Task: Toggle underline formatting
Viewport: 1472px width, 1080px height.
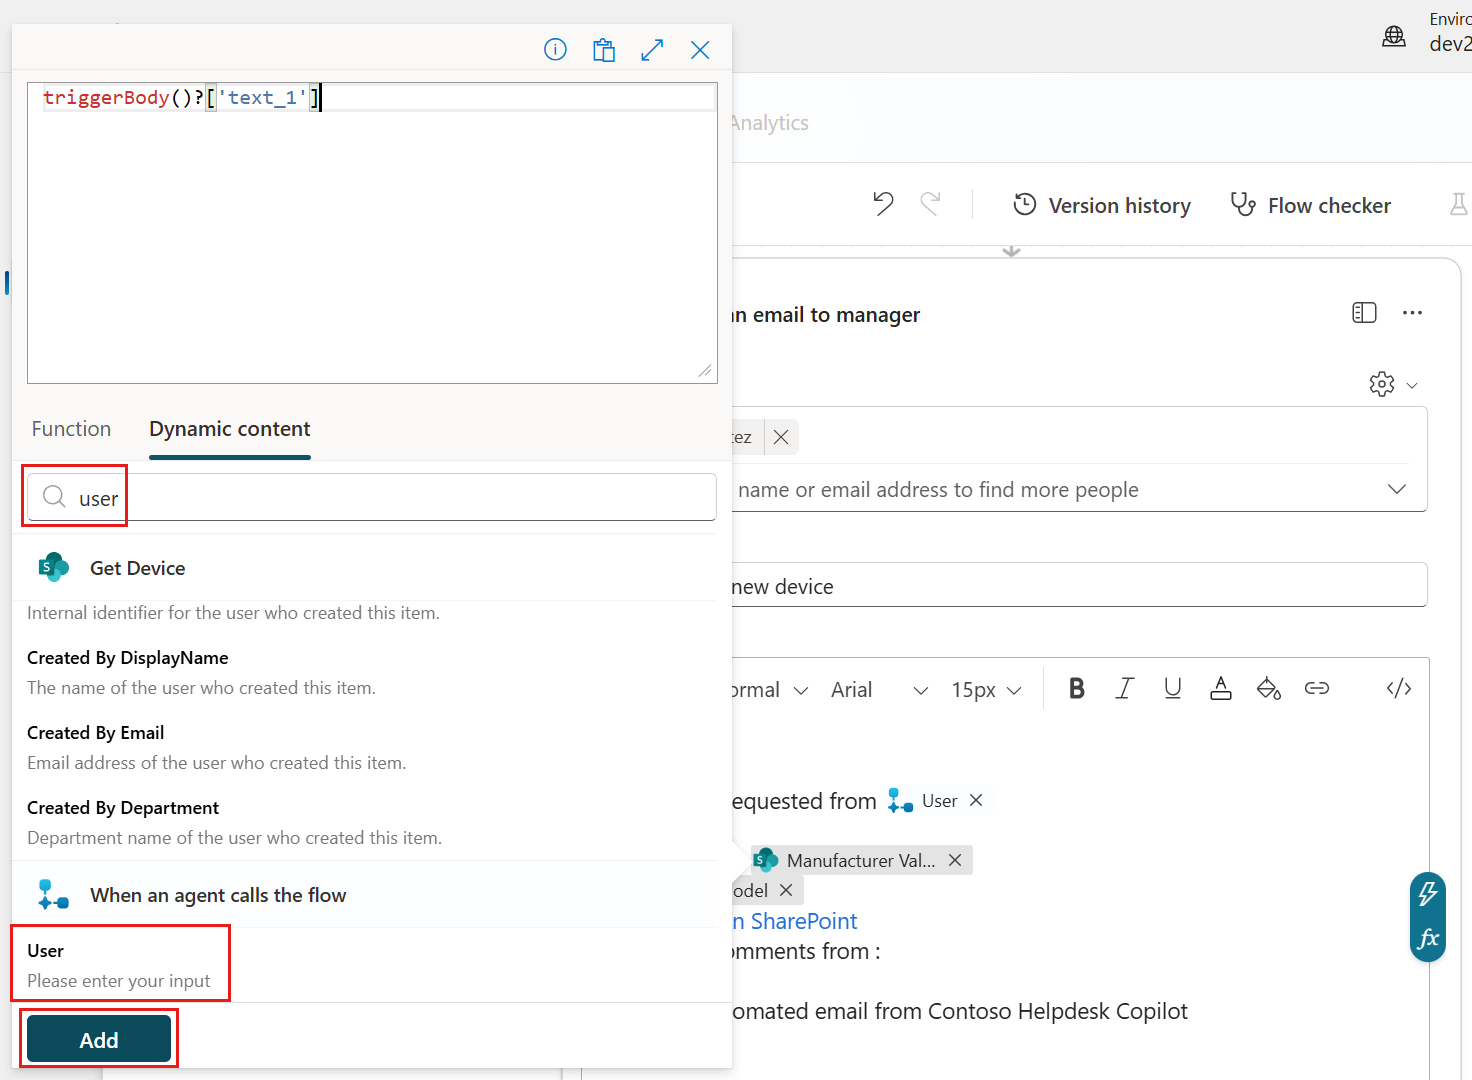Action: tap(1173, 688)
